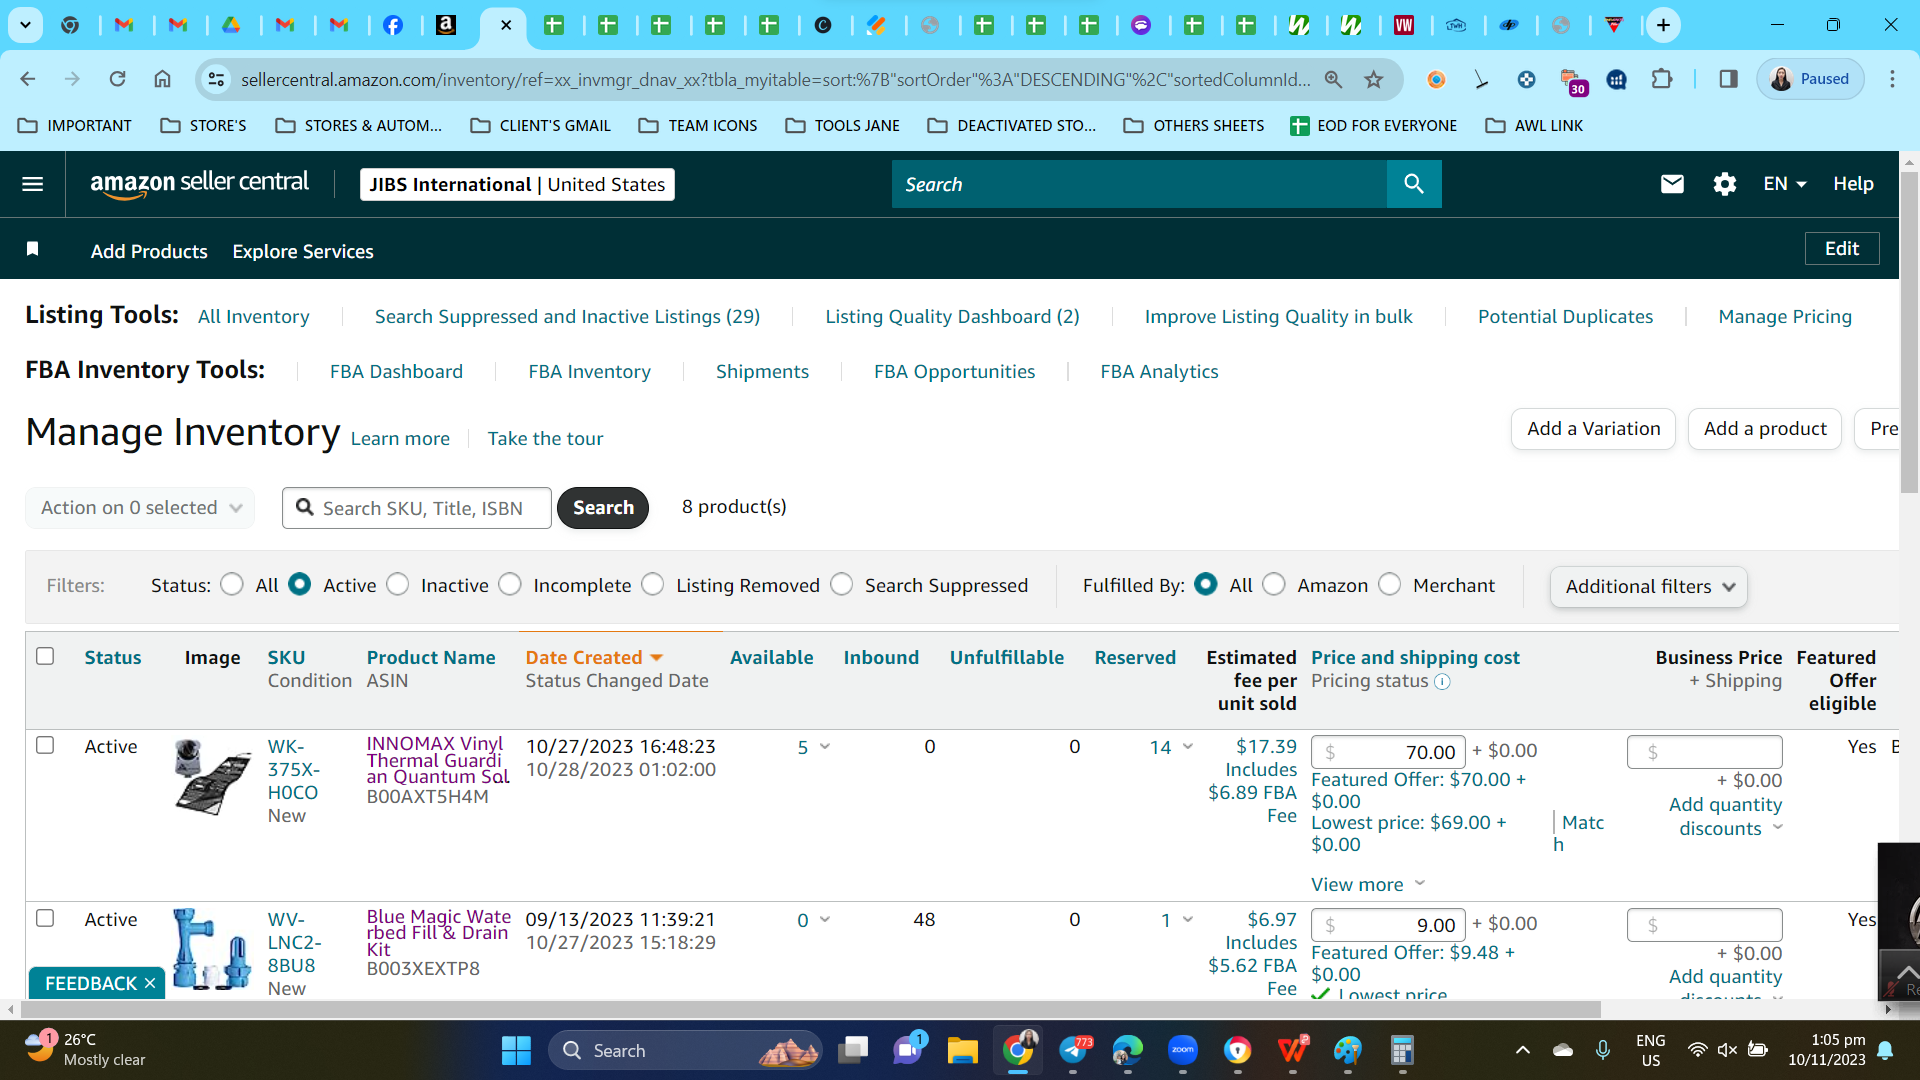Expand Available quantity arrow for Blue Magic row
This screenshot has height=1080, width=1920.
point(825,920)
